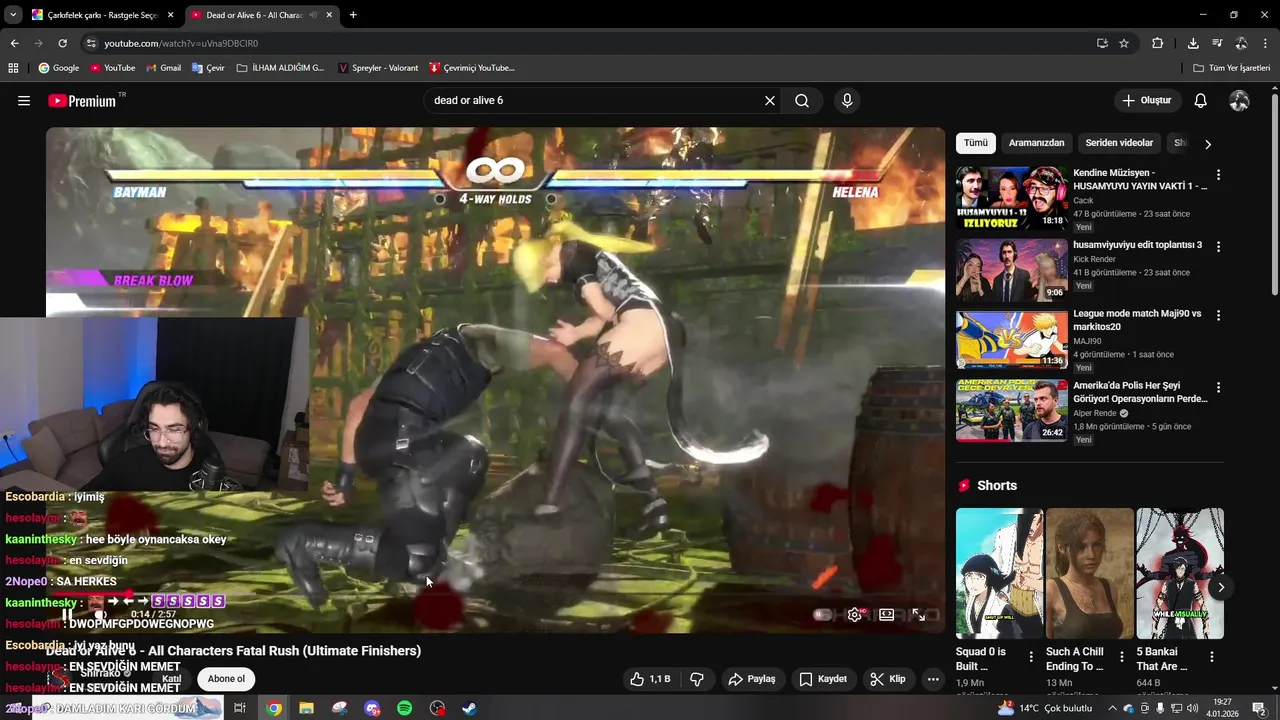Click the address bar URL

pos(181,43)
